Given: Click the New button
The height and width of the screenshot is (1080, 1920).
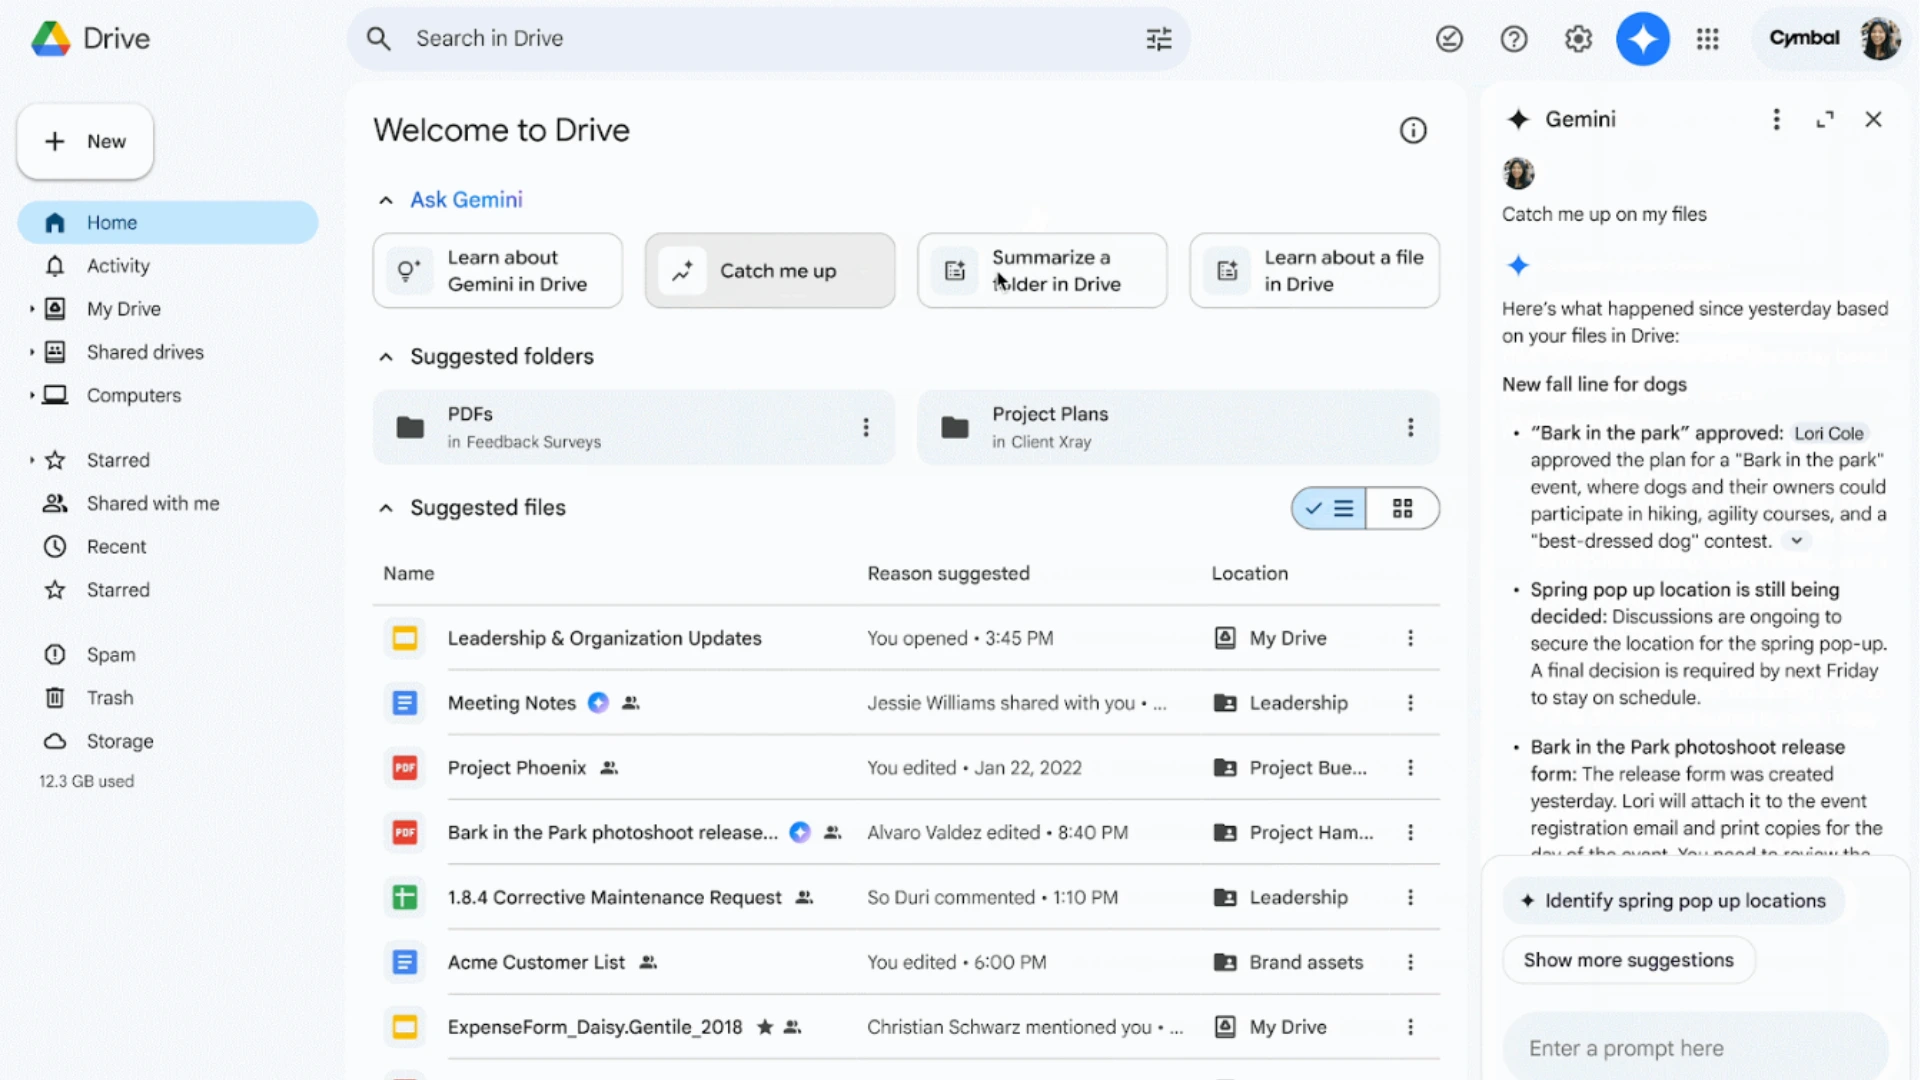Looking at the screenshot, I should (x=85, y=142).
